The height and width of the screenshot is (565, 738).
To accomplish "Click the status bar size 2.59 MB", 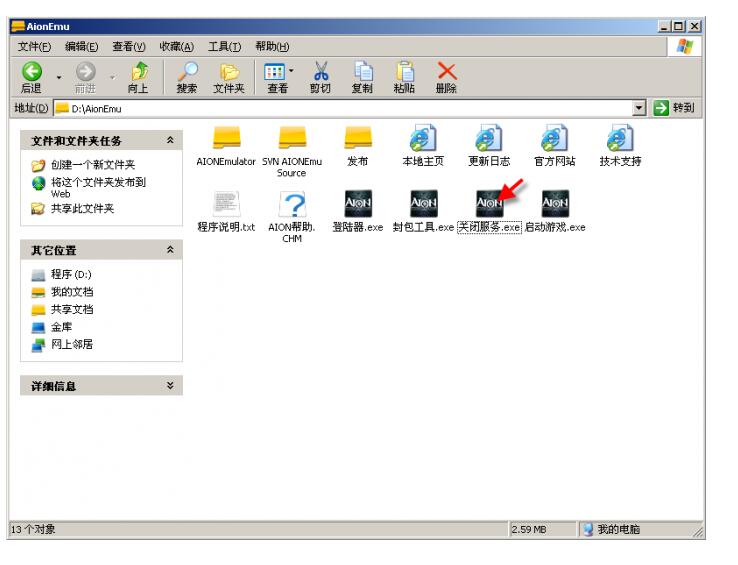I will (529, 529).
